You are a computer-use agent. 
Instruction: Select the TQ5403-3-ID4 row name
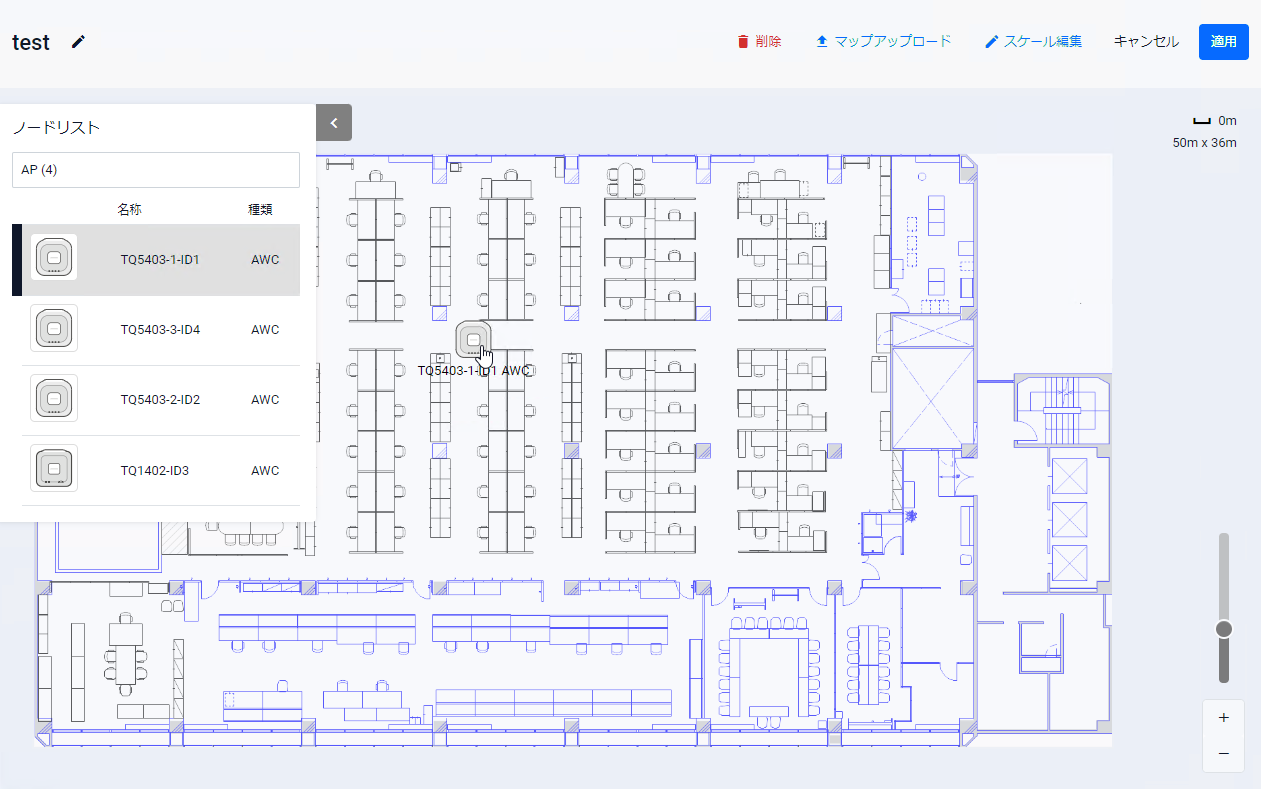[160, 330]
